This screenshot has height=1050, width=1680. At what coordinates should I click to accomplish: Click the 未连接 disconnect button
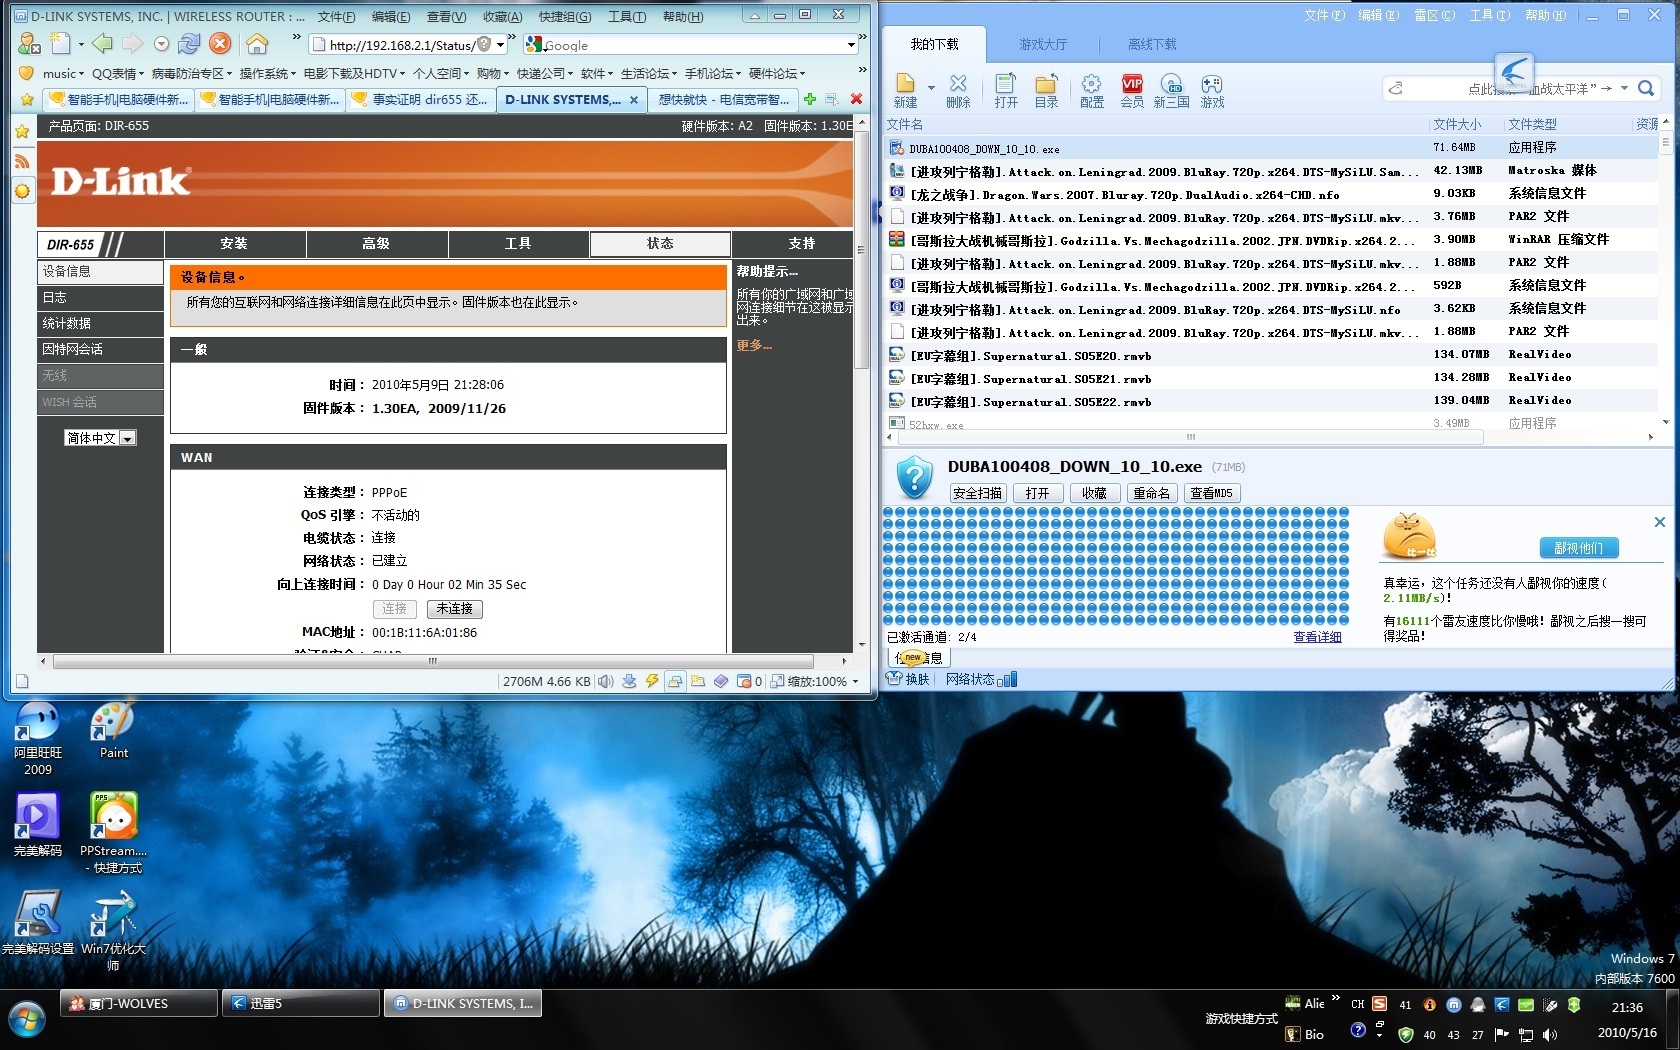(x=454, y=609)
